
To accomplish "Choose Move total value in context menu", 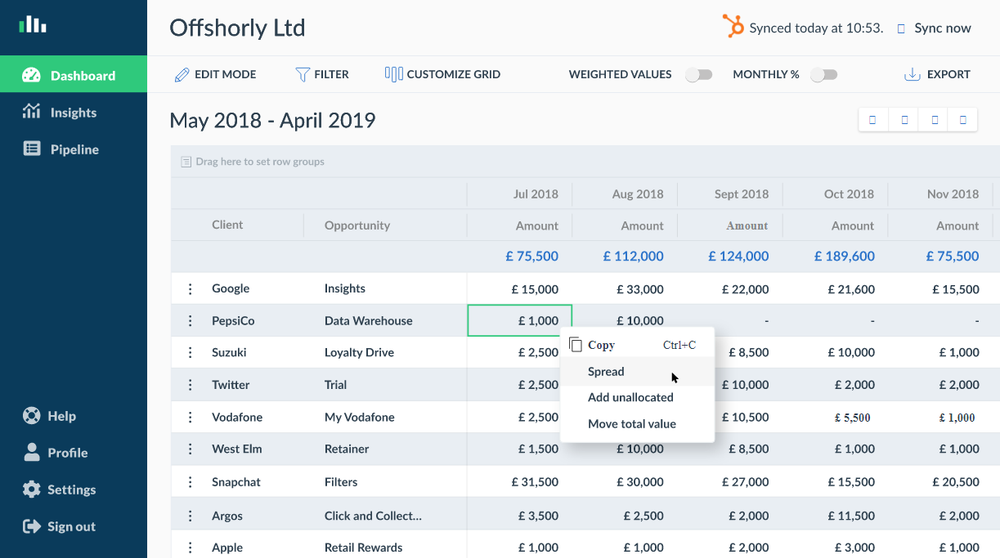I will 637,423.
